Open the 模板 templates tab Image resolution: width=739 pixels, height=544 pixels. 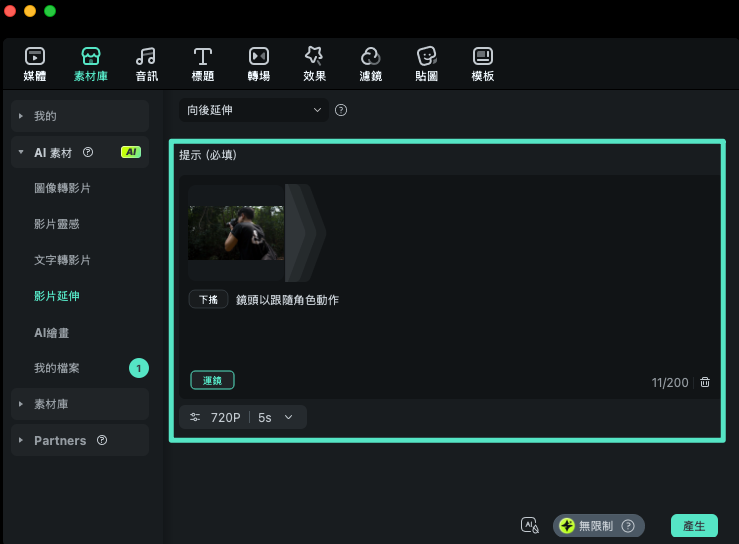pyautogui.click(x=483, y=64)
